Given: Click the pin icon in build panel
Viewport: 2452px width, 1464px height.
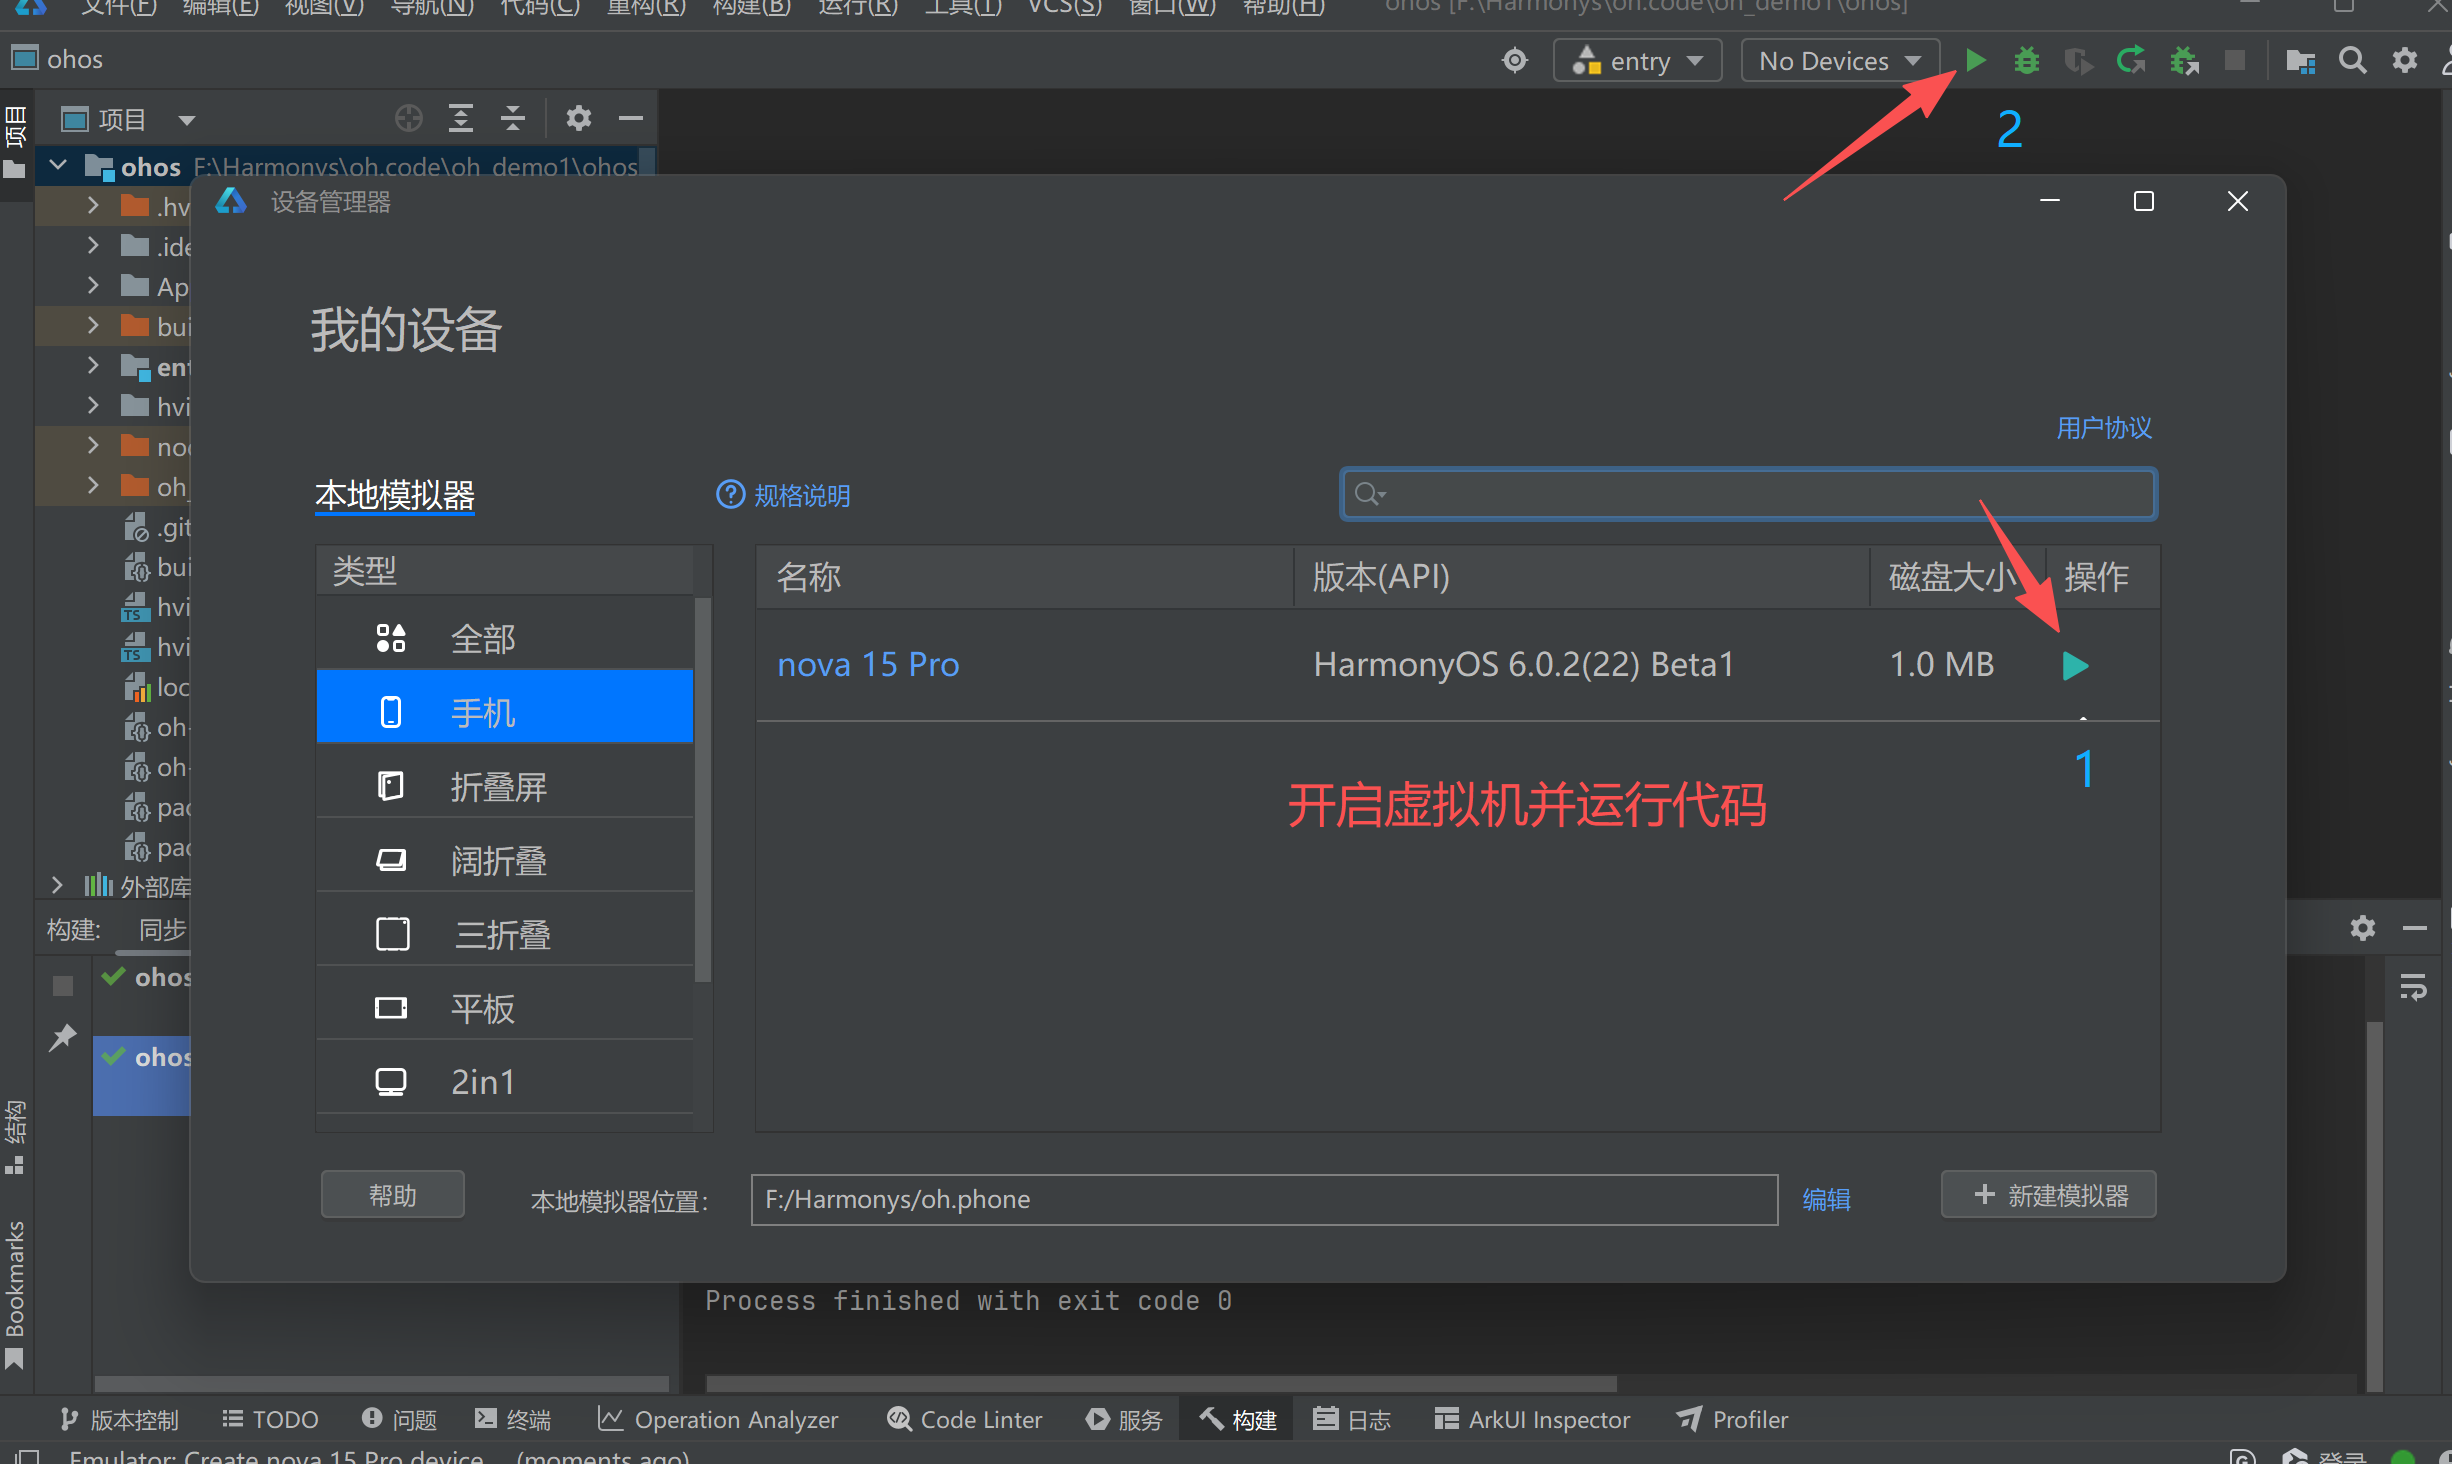Looking at the screenshot, I should click(62, 1037).
